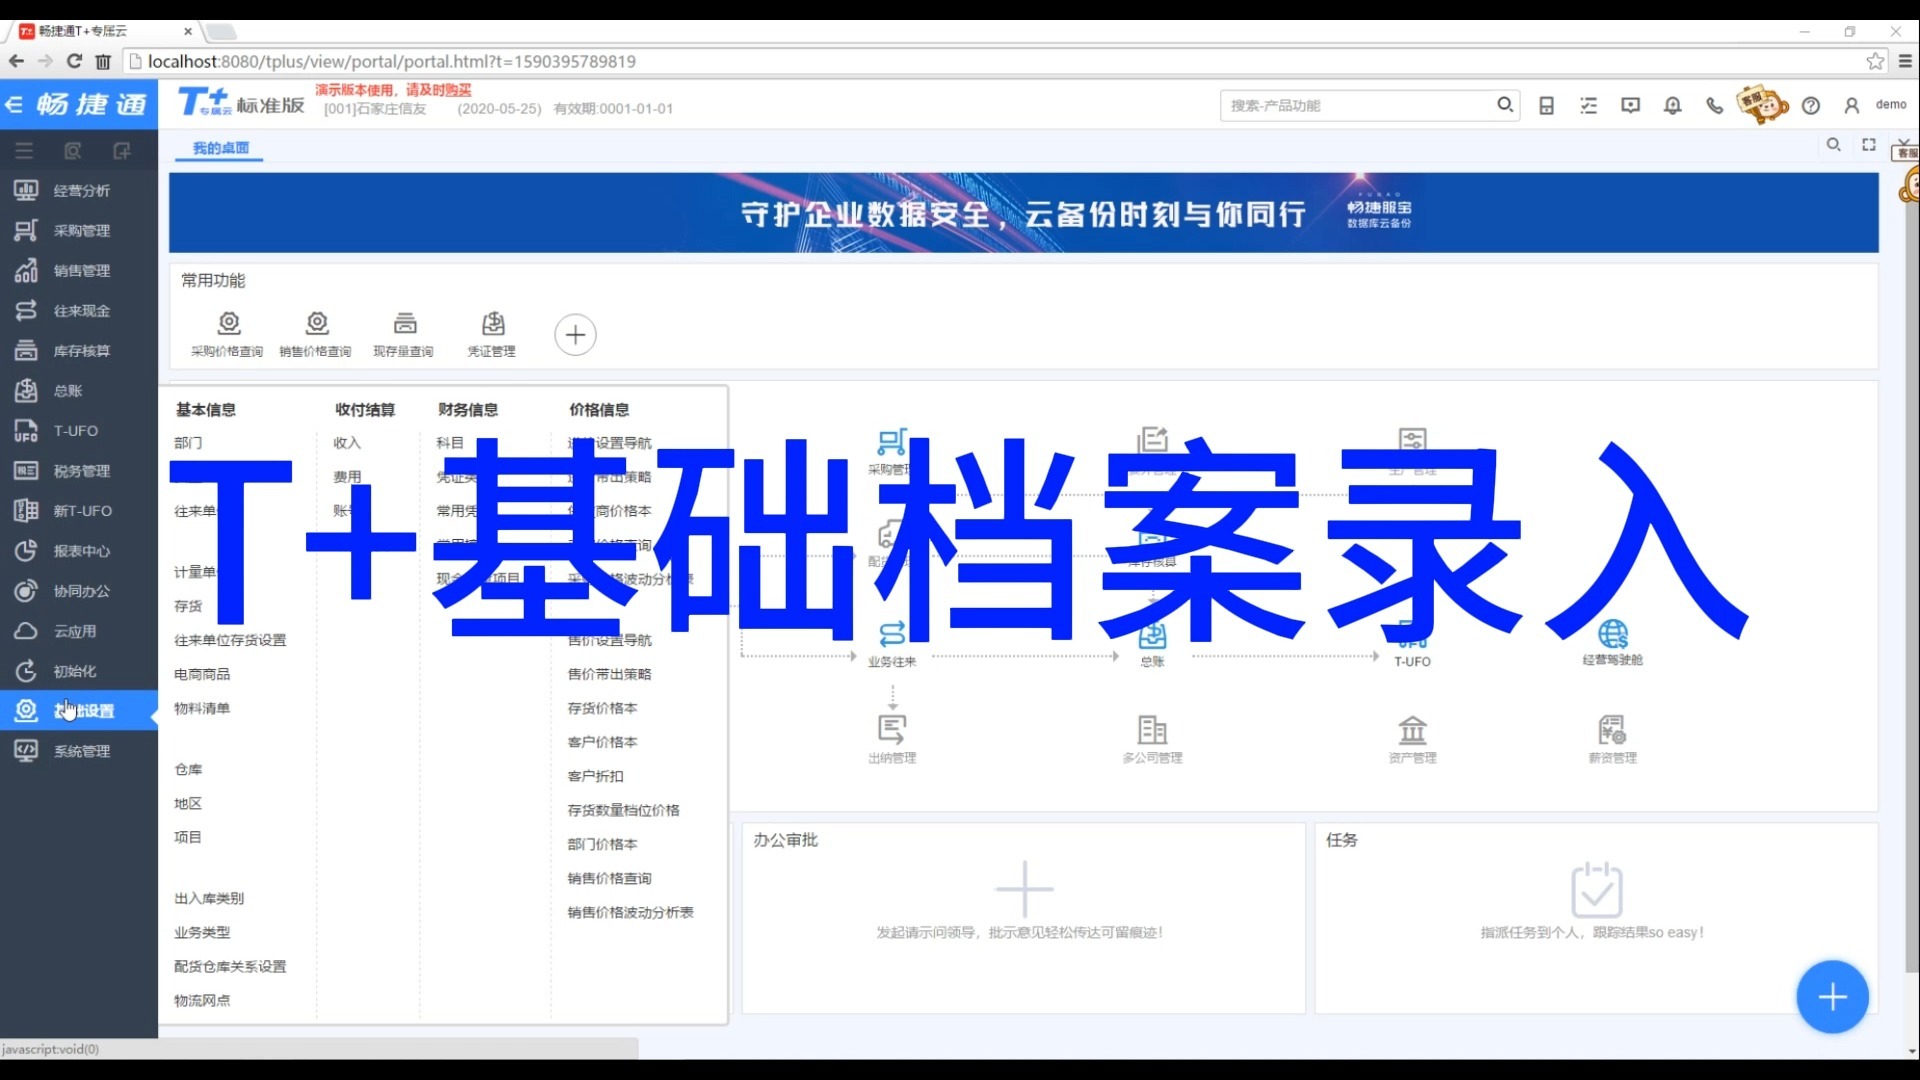1920x1080 pixels.
Task: Open 协同办公 sidebar module
Action: 80,590
